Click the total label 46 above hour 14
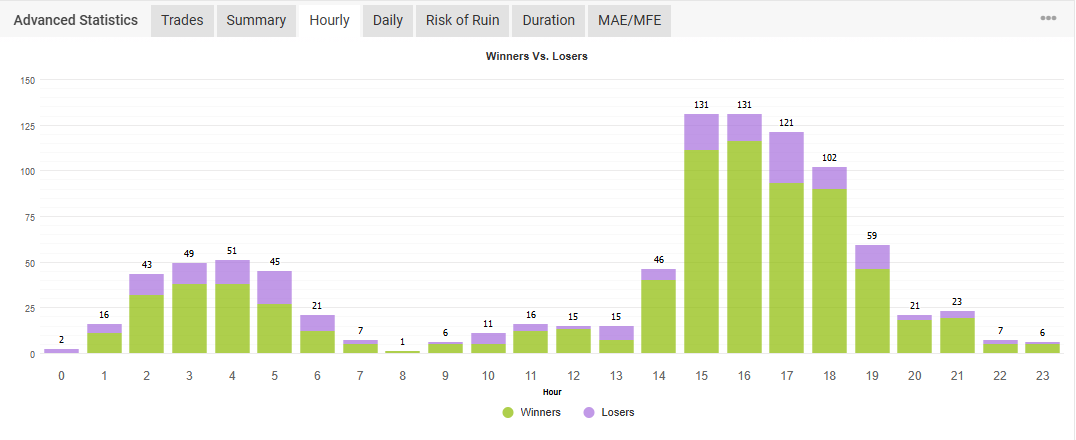Viewport: 1076px width, 440px height. coord(659,259)
